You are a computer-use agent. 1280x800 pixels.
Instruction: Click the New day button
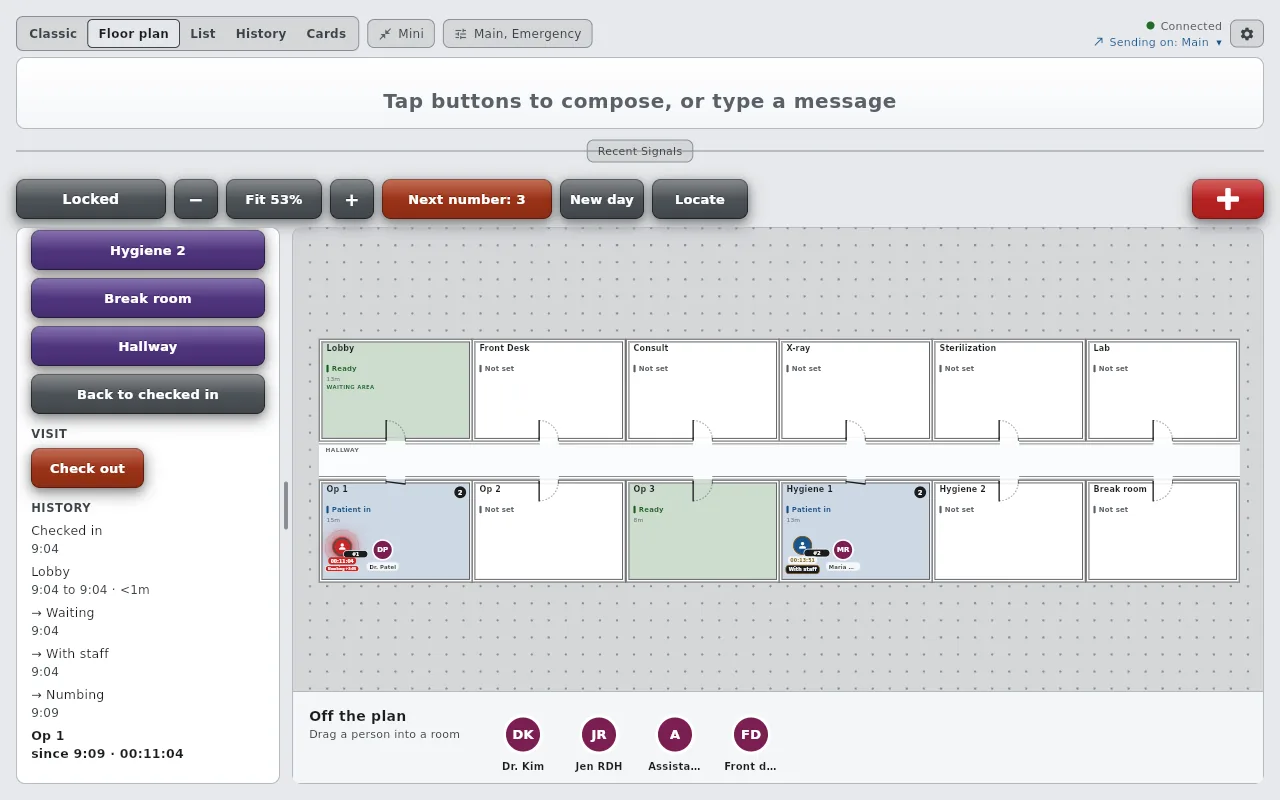click(x=602, y=199)
